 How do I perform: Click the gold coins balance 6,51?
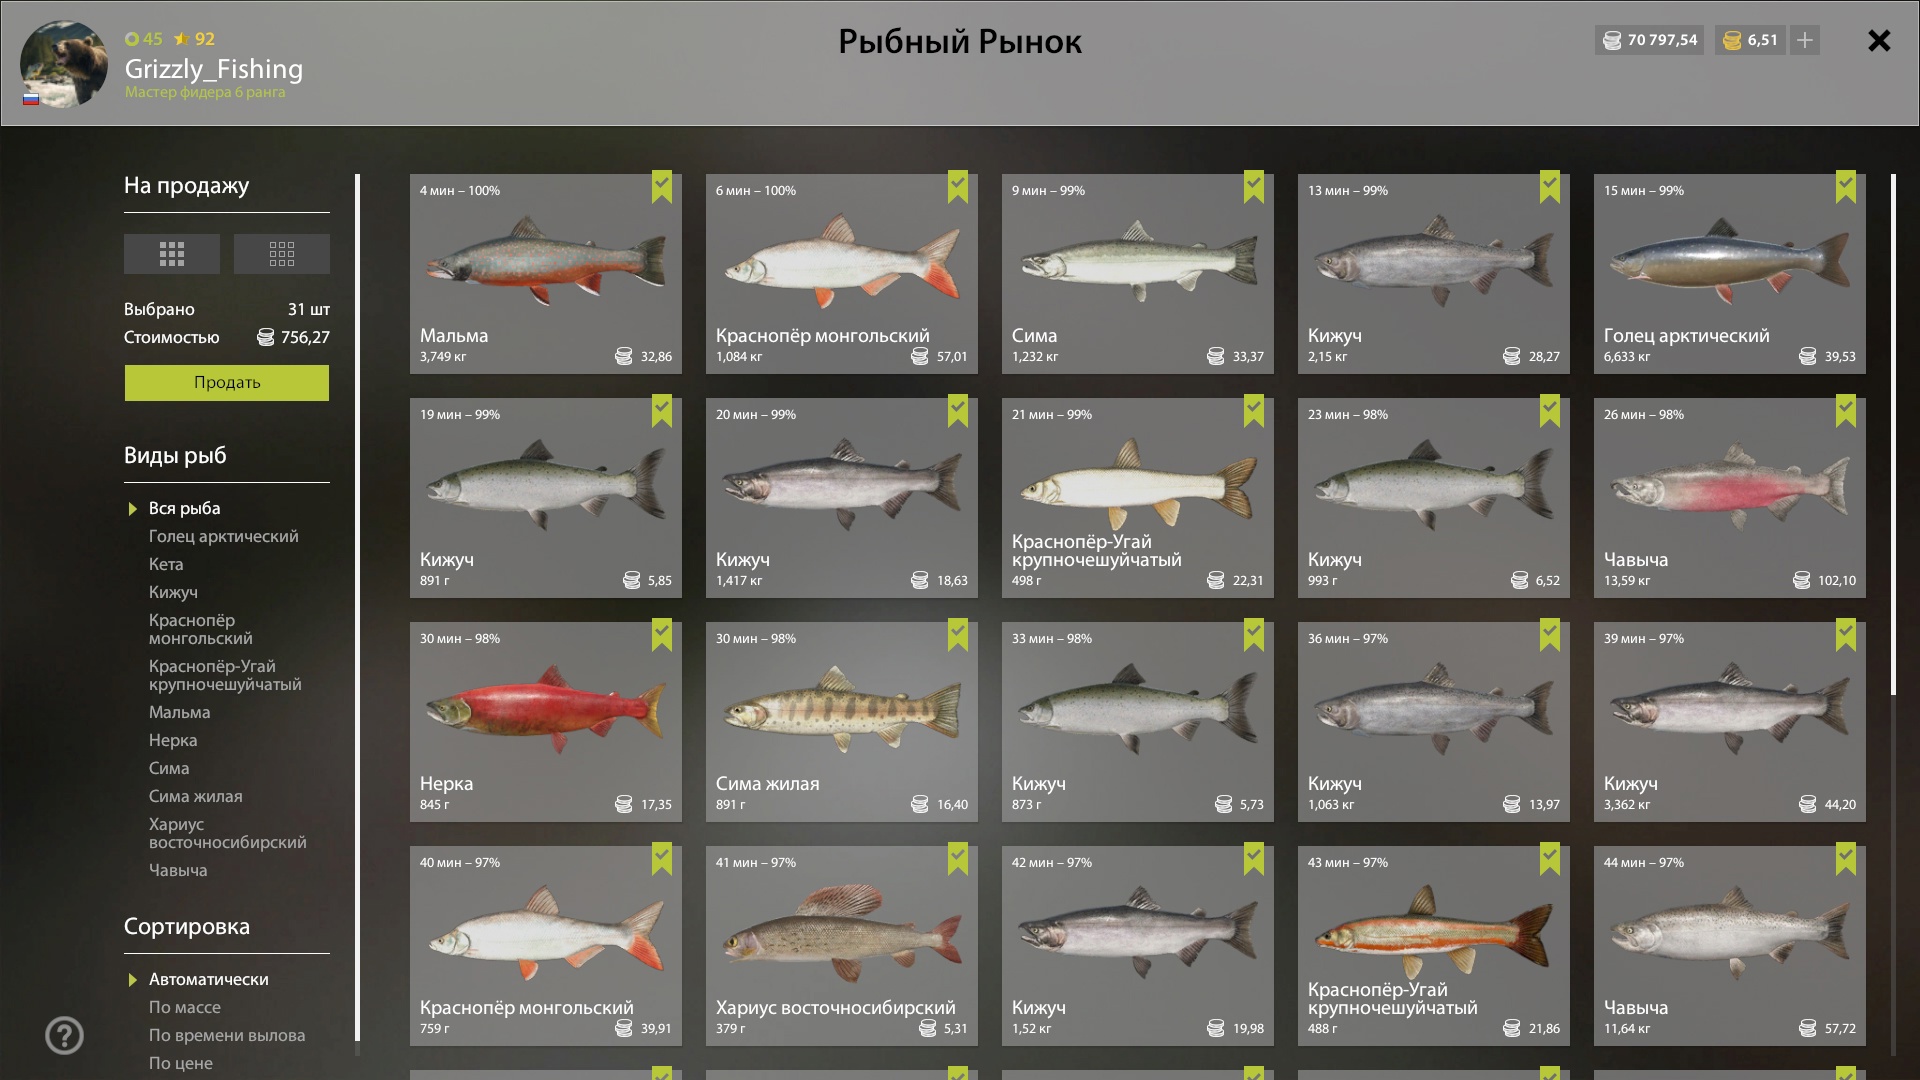[x=1750, y=40]
